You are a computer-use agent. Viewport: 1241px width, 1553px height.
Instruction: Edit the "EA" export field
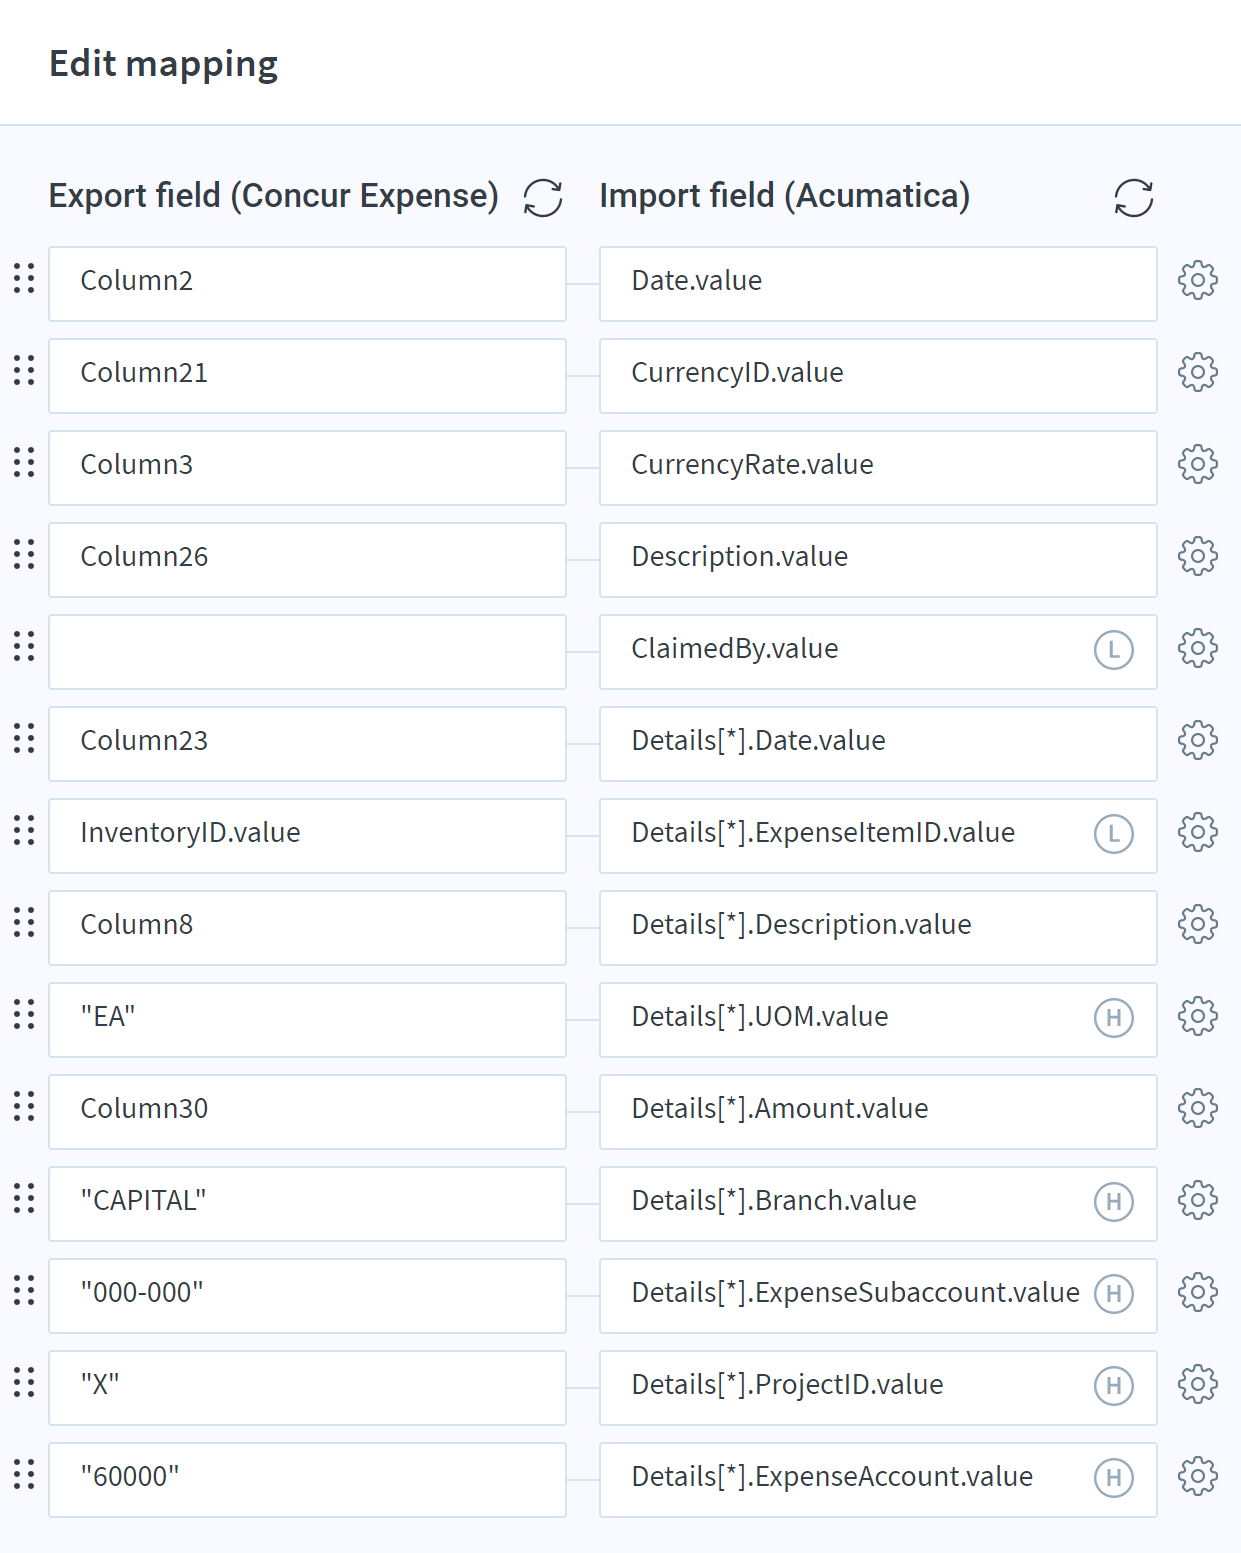tap(307, 1020)
